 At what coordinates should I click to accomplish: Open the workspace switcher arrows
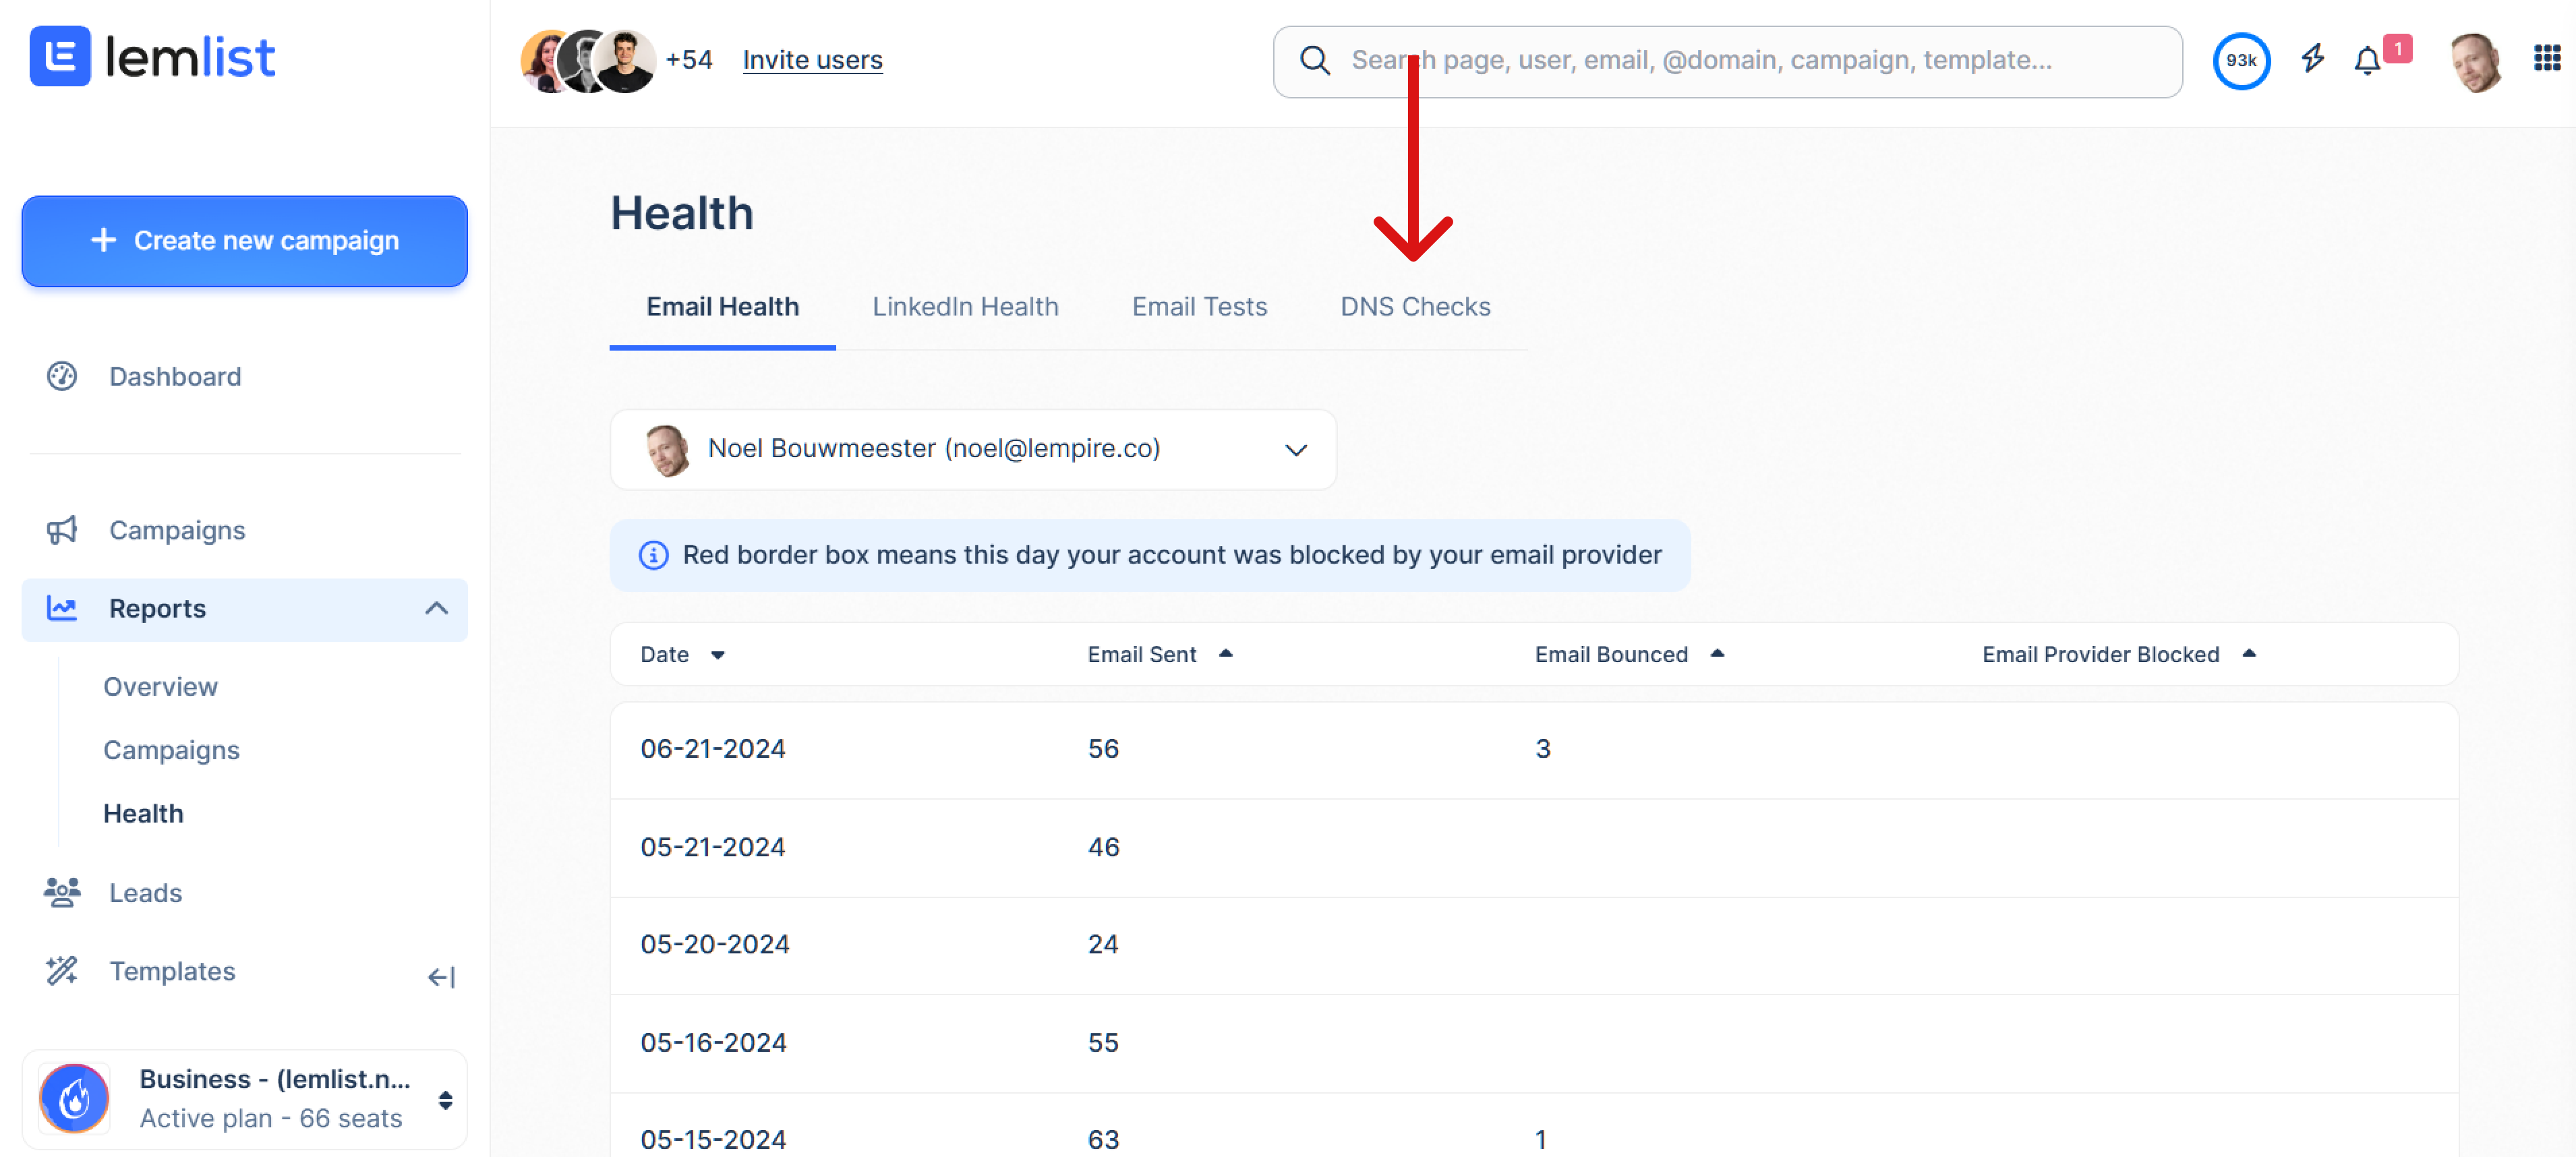tap(445, 1100)
